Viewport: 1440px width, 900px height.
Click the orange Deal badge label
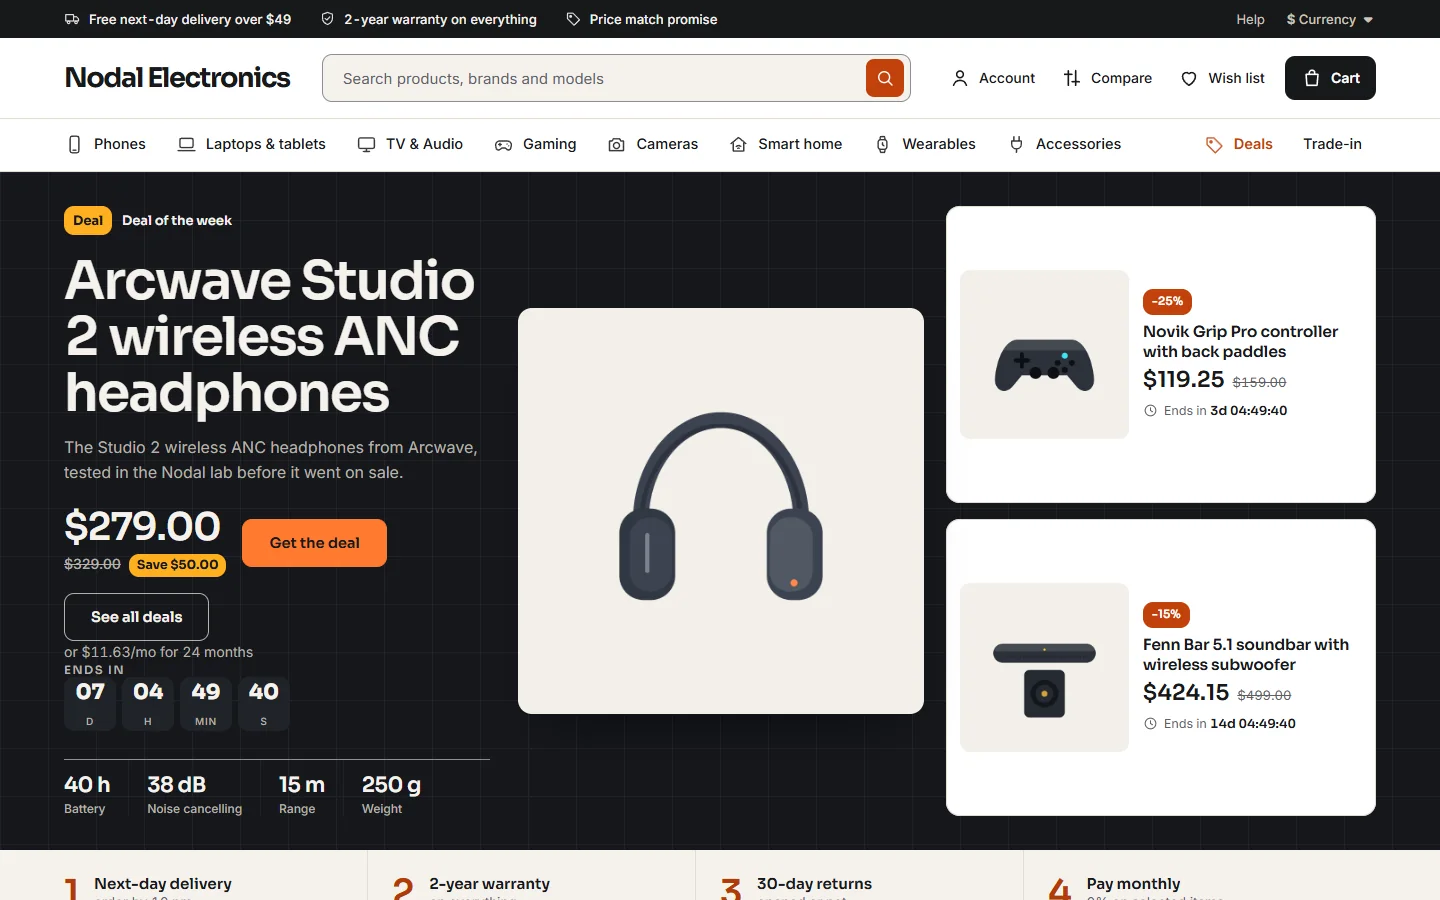88,220
